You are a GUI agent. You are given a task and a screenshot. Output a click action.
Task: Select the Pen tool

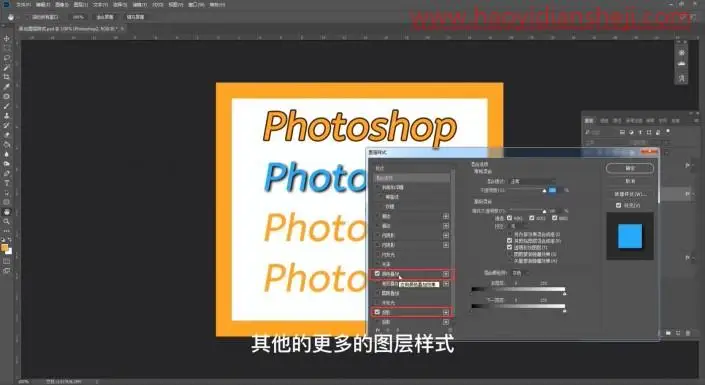6,174
